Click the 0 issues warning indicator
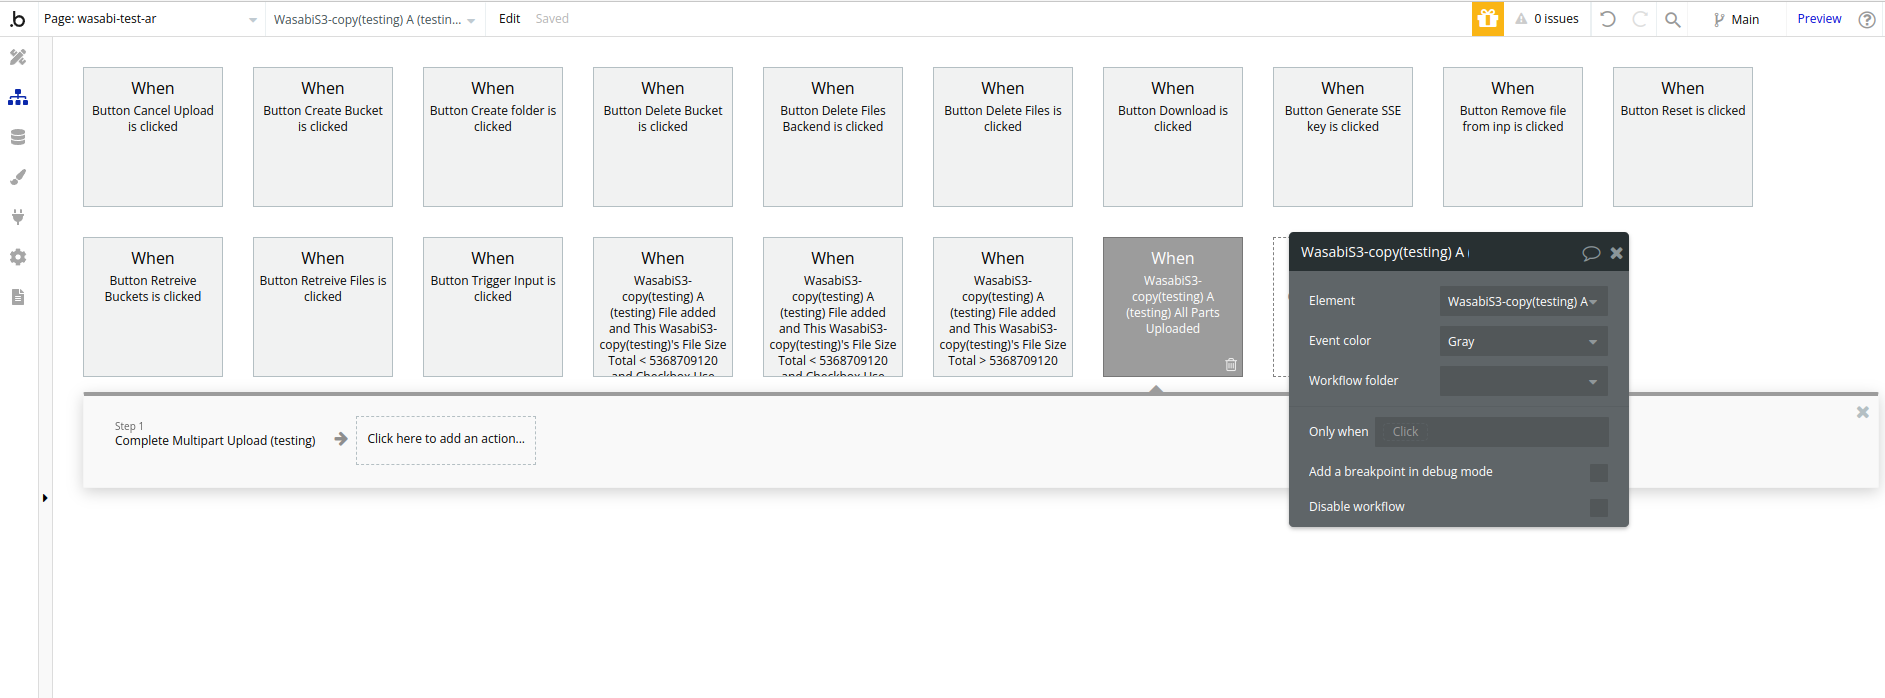 point(1547,19)
